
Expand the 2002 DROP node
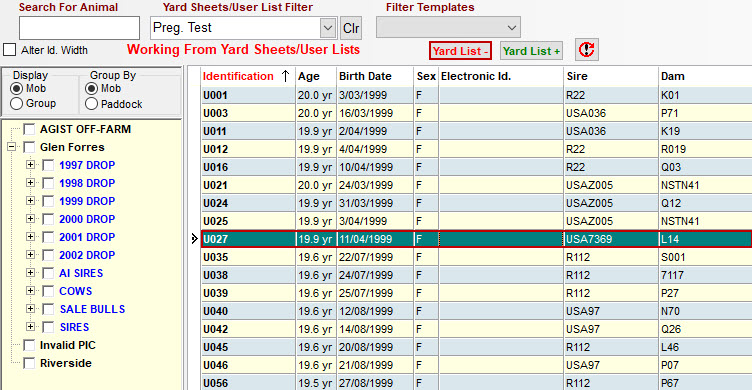point(30,255)
